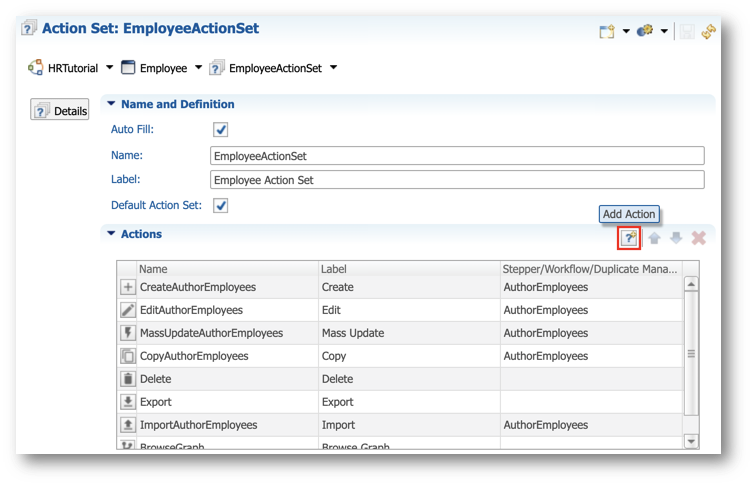752x485 pixels.
Task: Click the Create label cell
Action: click(x=410, y=287)
